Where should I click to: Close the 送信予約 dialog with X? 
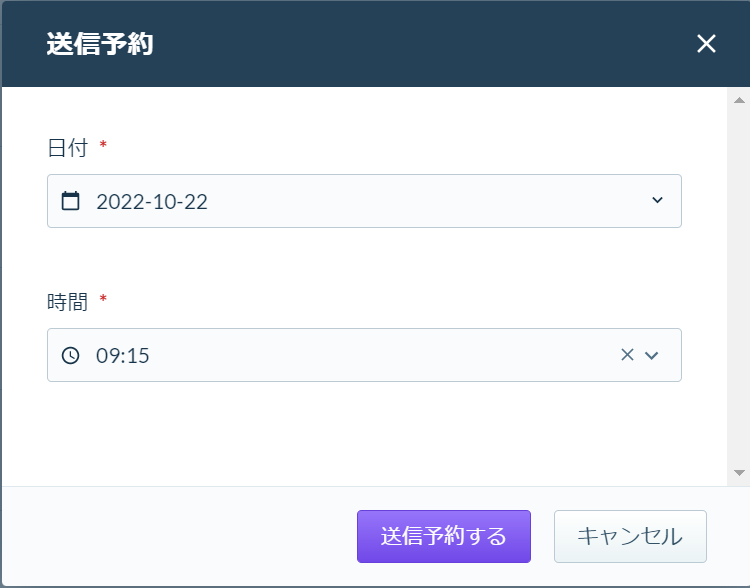click(x=706, y=44)
